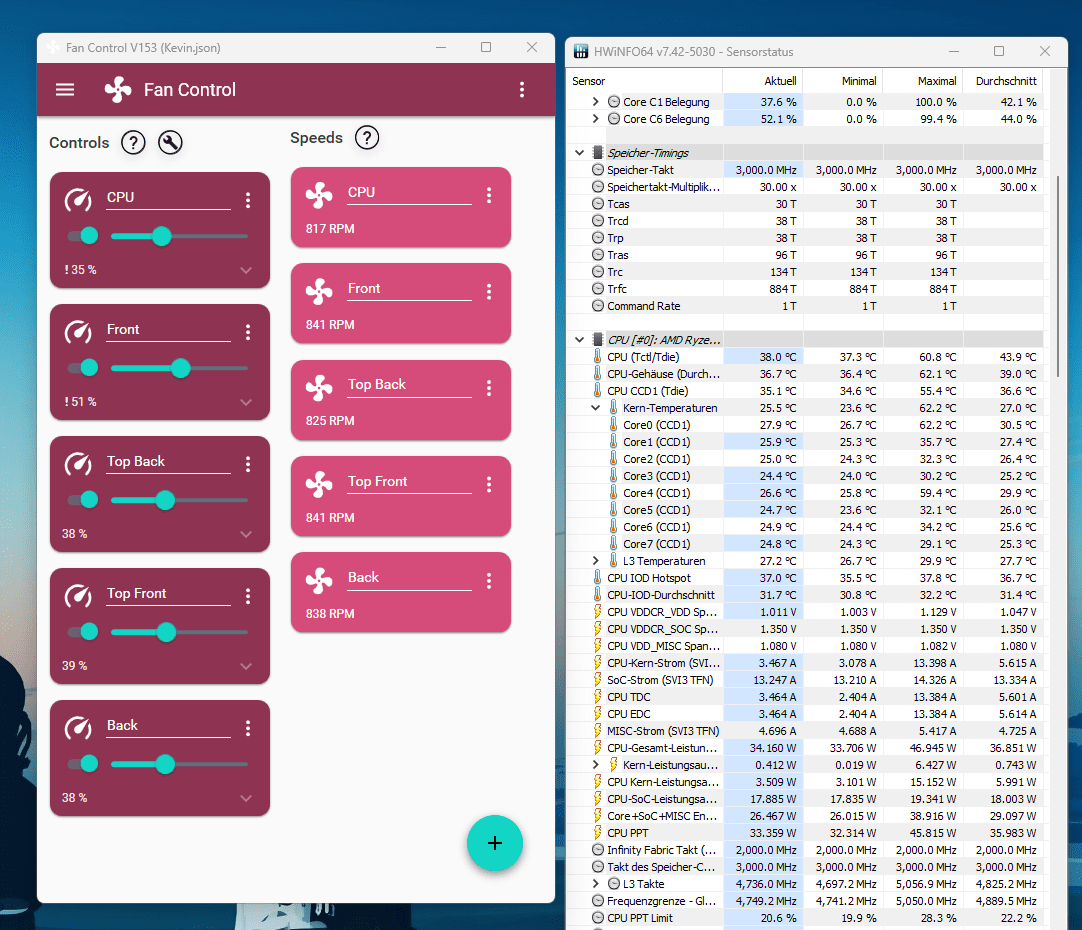Click the Front control speed slider handle
The image size is (1082, 930).
pyautogui.click(x=181, y=368)
